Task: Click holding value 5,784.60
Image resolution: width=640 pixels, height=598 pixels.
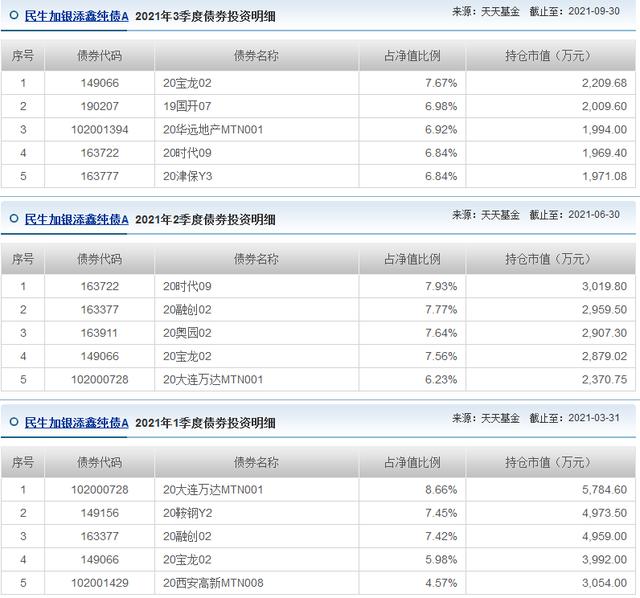Action: click(604, 490)
